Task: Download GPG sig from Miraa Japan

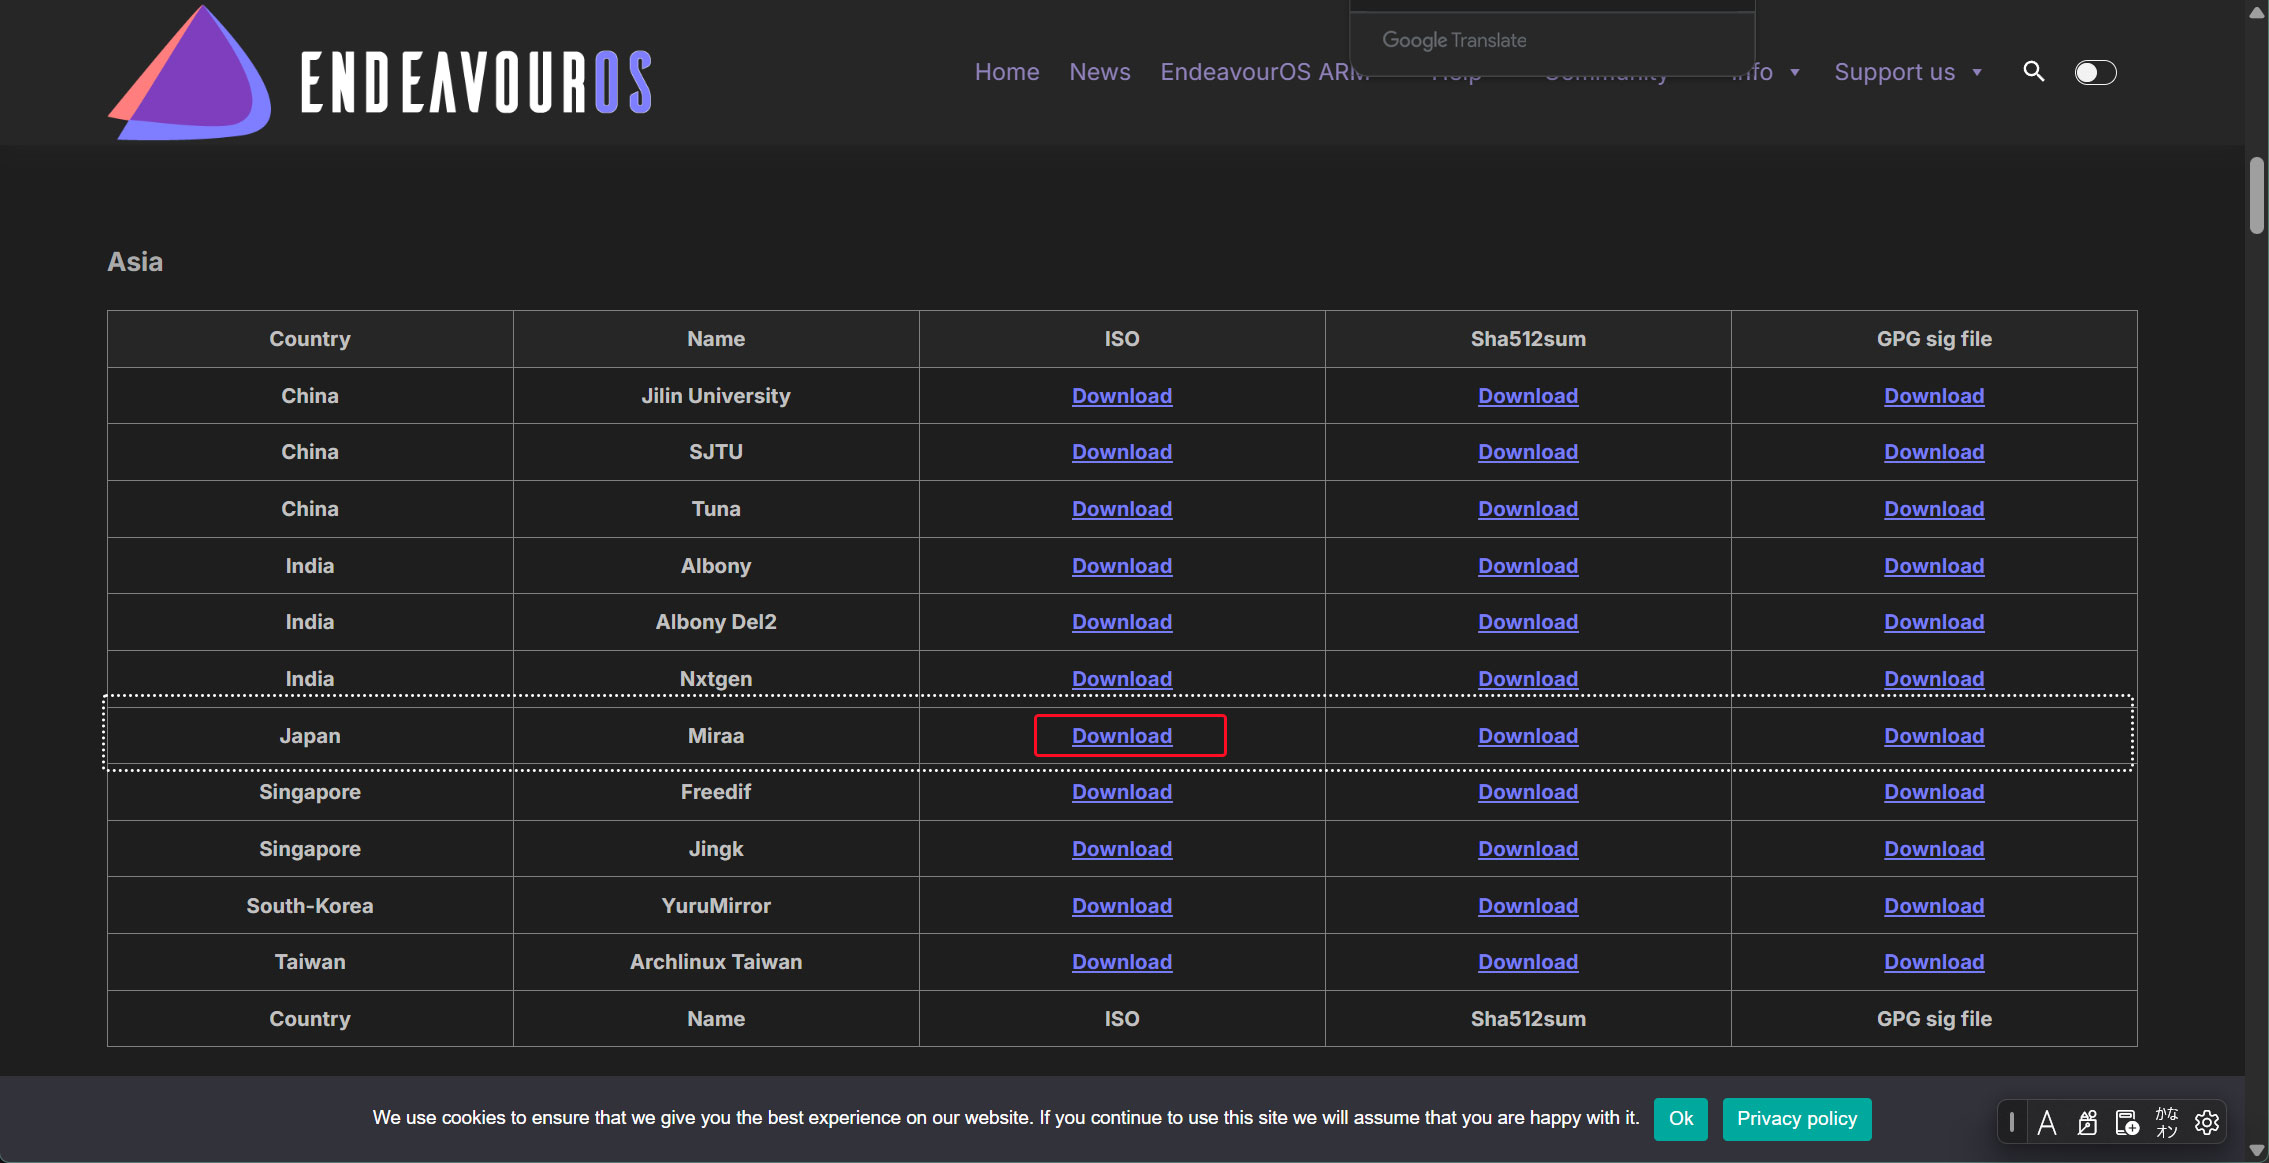Action: pos(1934,736)
